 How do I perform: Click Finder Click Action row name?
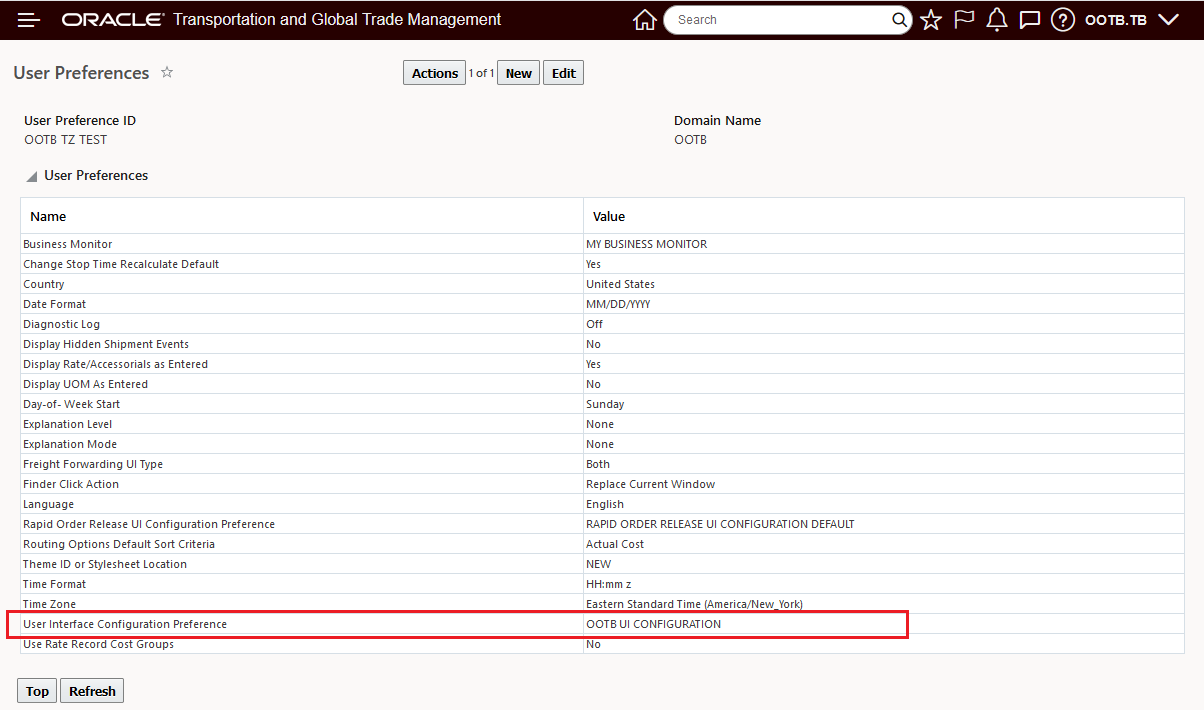[71, 484]
